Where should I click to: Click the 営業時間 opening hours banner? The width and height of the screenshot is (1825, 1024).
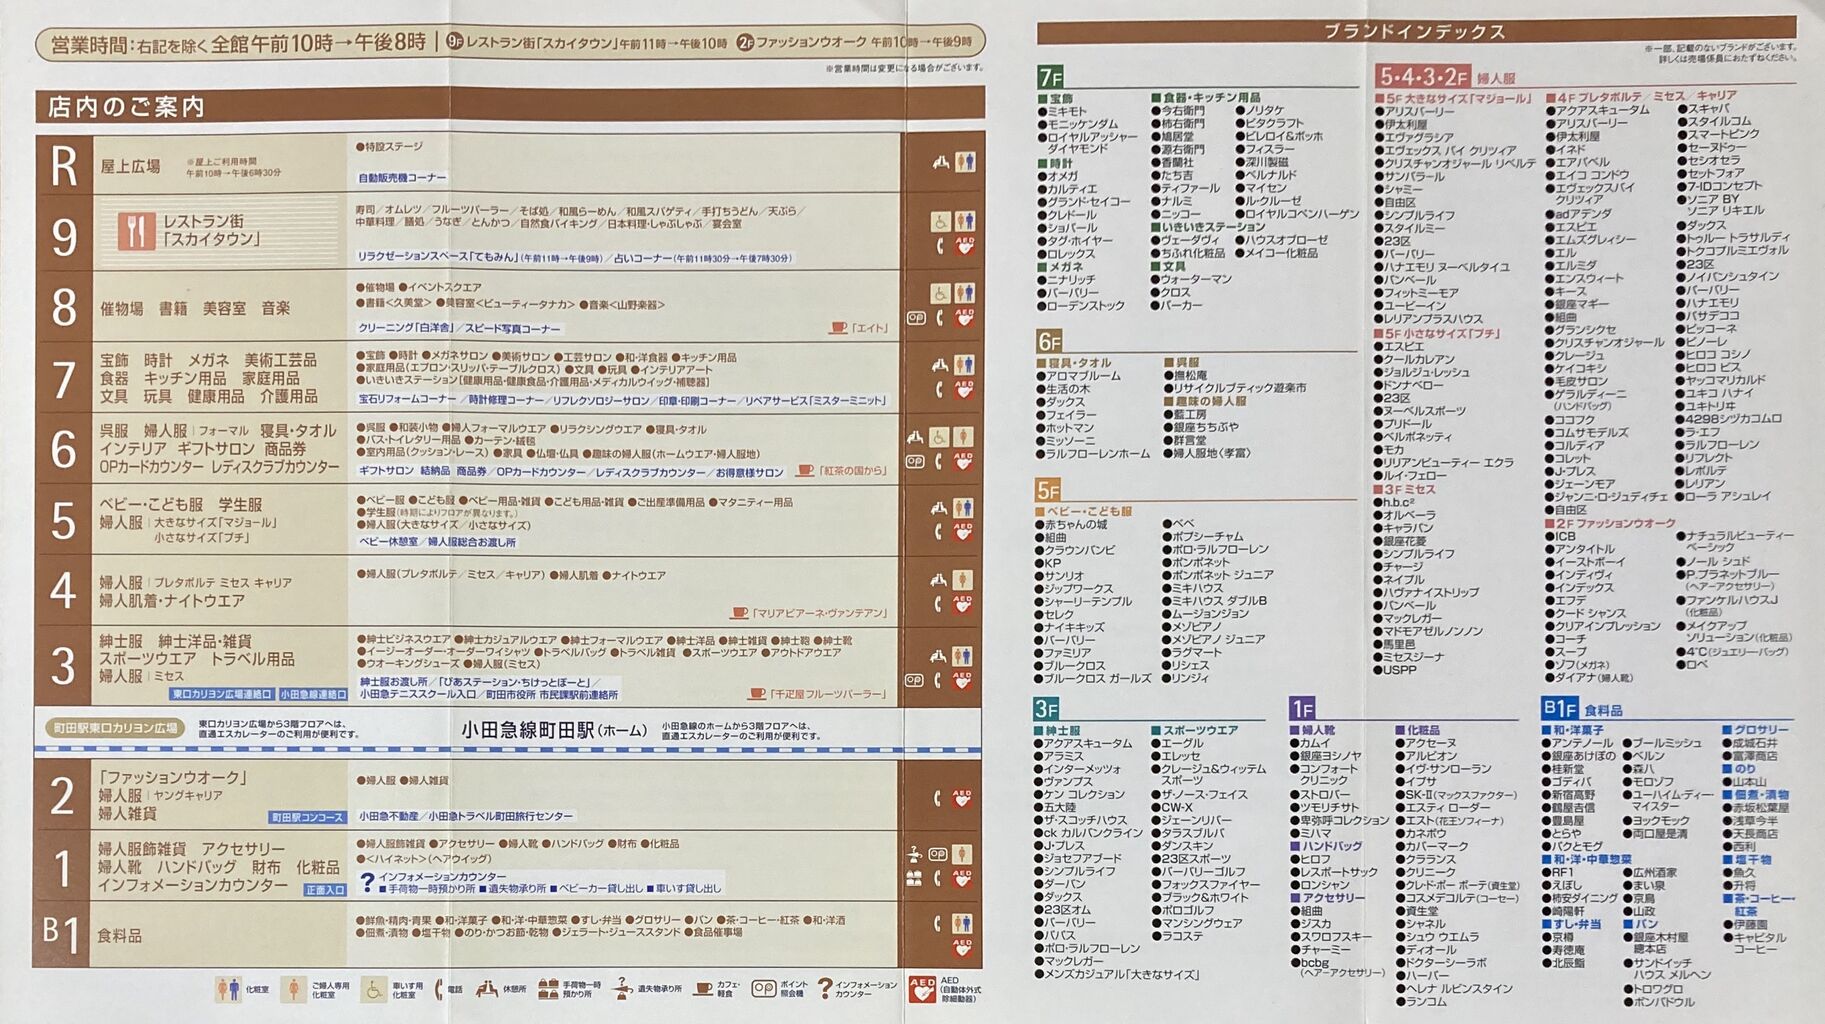tap(511, 43)
